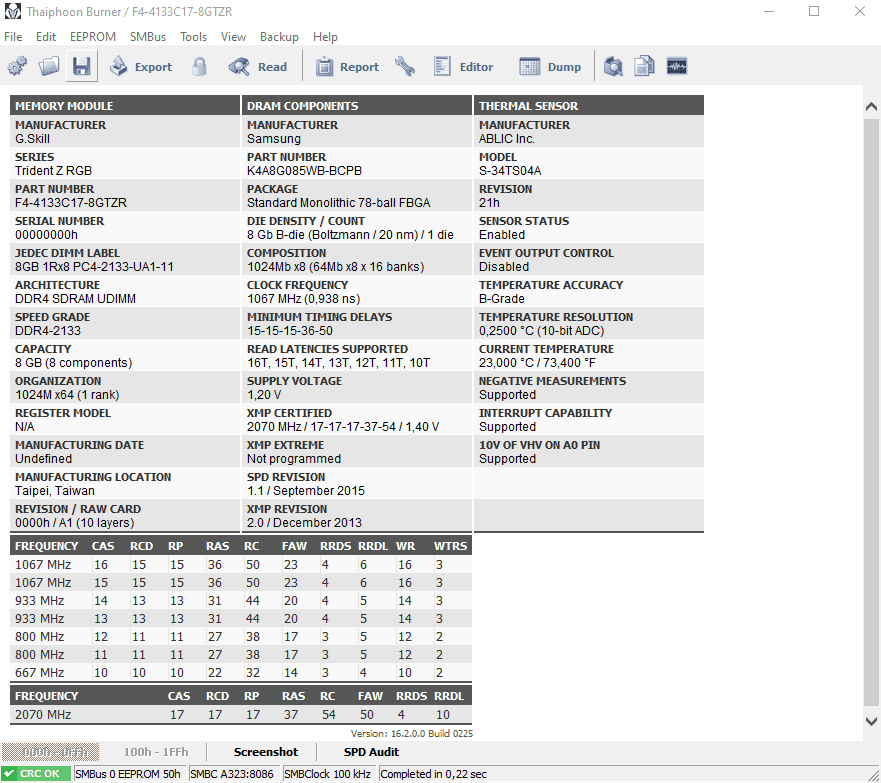Open the Backup menu
Viewport: 881px width, 783px height.
(x=279, y=37)
